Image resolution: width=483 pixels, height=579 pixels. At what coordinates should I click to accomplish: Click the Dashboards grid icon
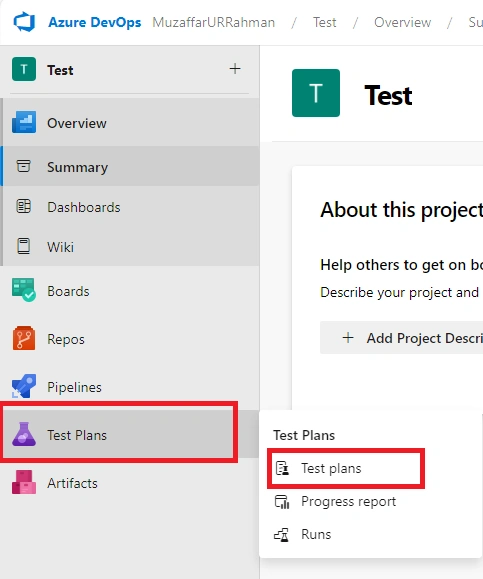coord(24,206)
